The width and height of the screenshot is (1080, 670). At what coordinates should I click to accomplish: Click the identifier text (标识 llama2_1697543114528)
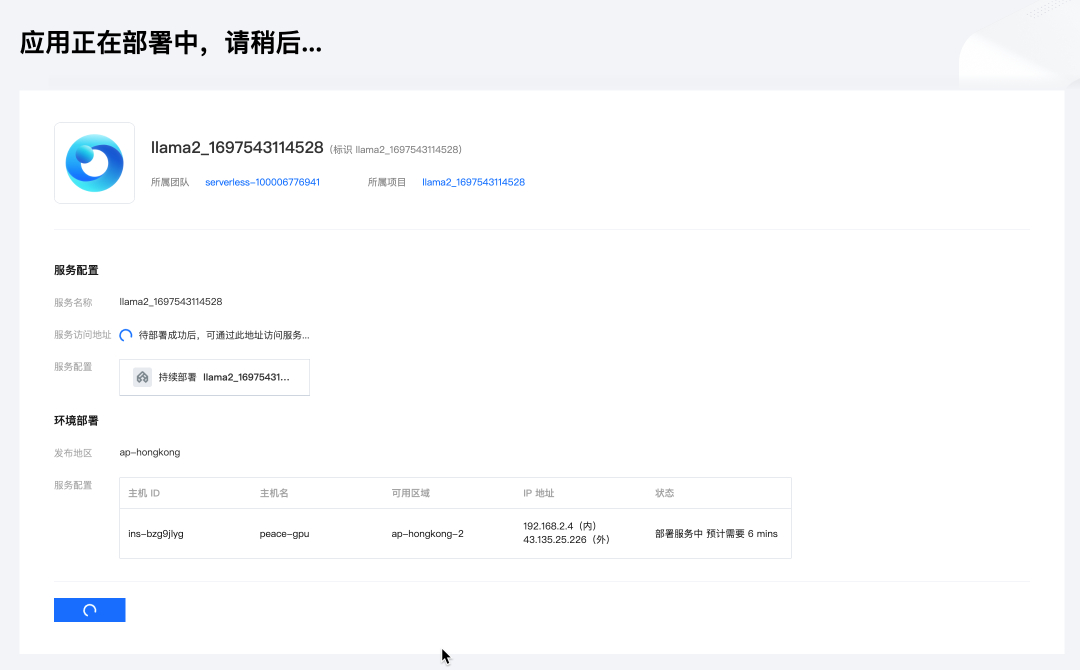pos(395,149)
